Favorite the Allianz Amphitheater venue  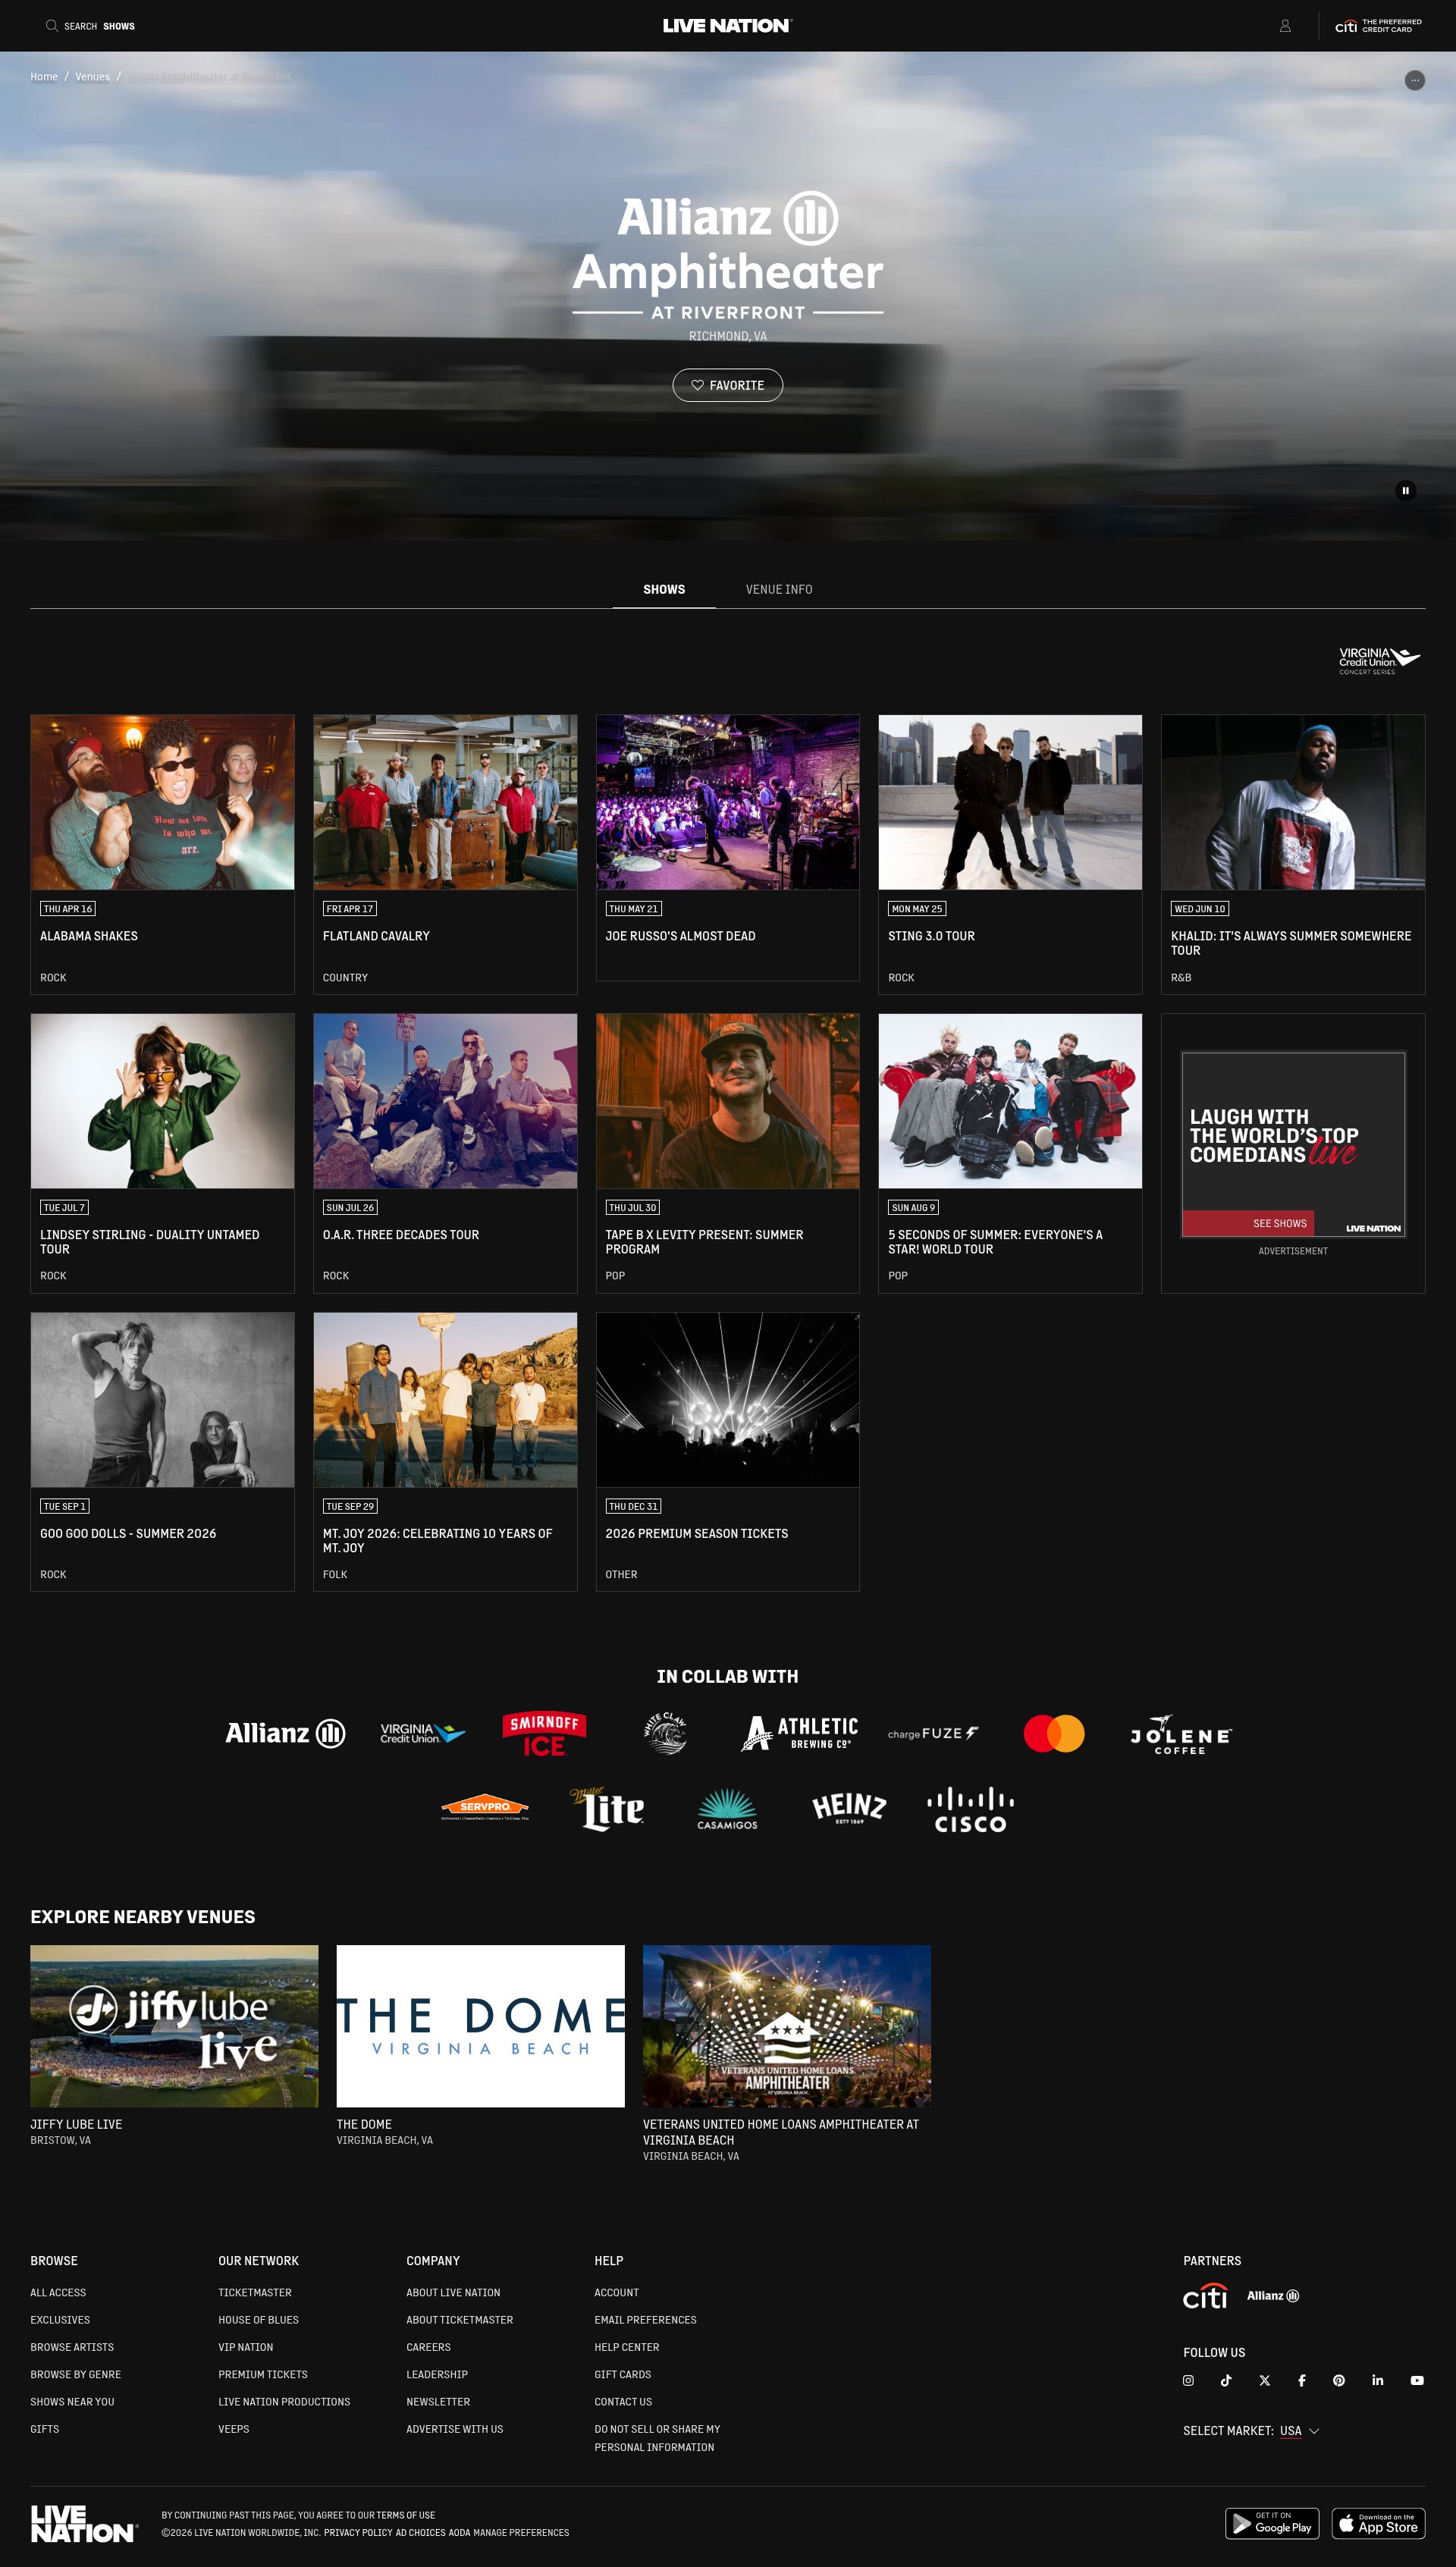(727, 385)
